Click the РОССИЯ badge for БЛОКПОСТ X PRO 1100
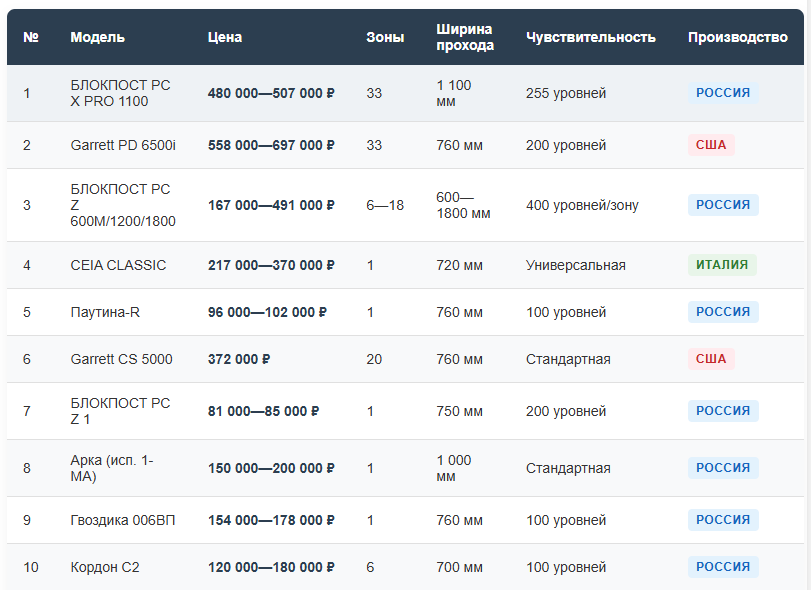811x590 pixels. point(723,93)
